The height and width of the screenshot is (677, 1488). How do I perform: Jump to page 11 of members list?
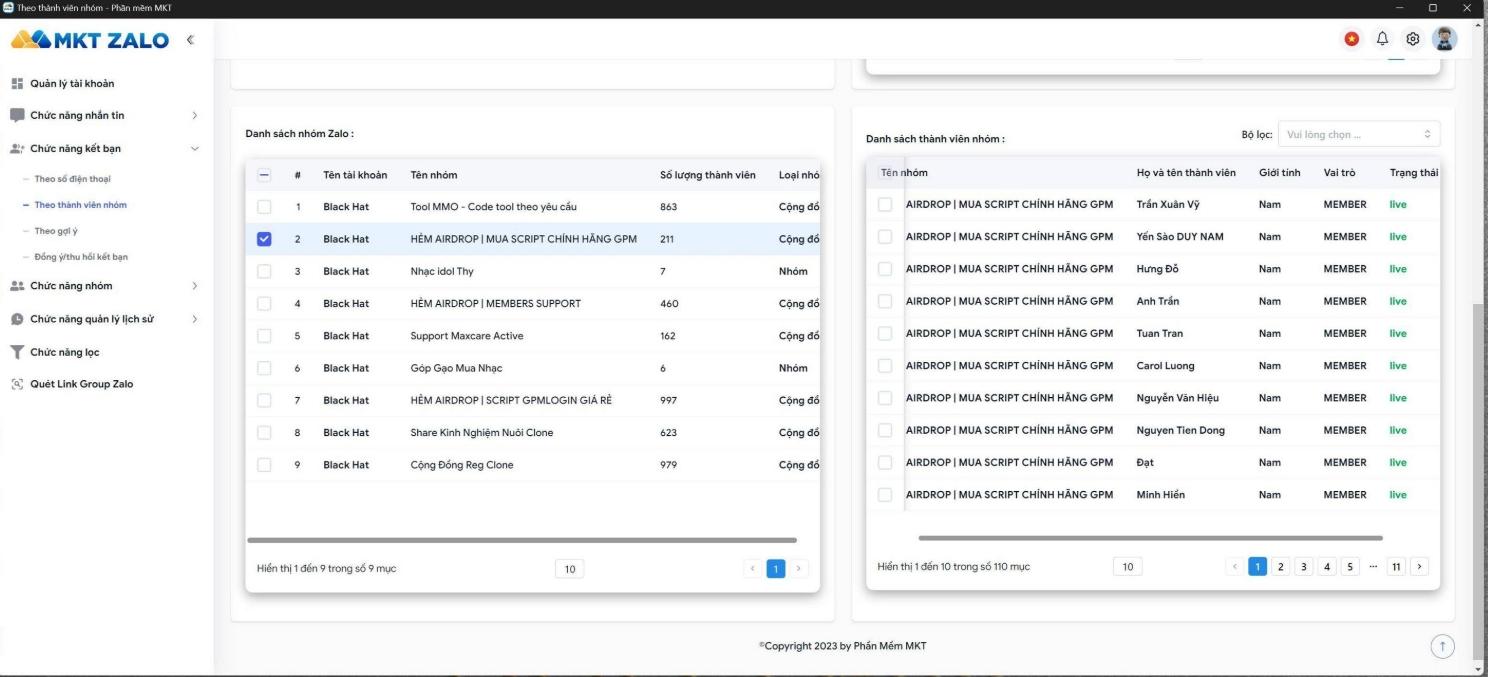[x=1395, y=567]
